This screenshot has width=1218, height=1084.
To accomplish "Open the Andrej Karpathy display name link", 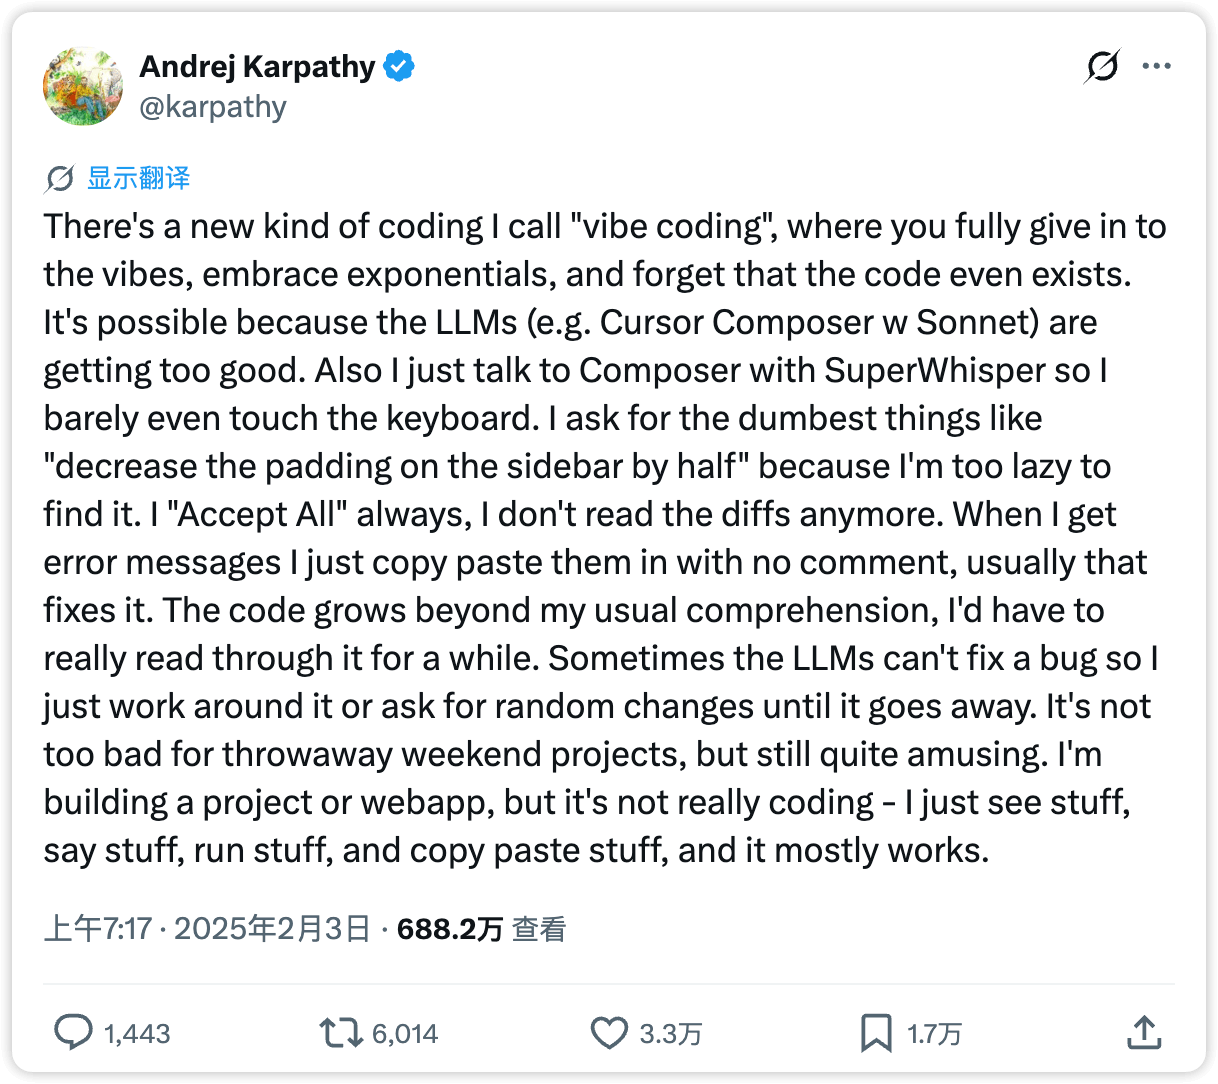I will click(257, 67).
